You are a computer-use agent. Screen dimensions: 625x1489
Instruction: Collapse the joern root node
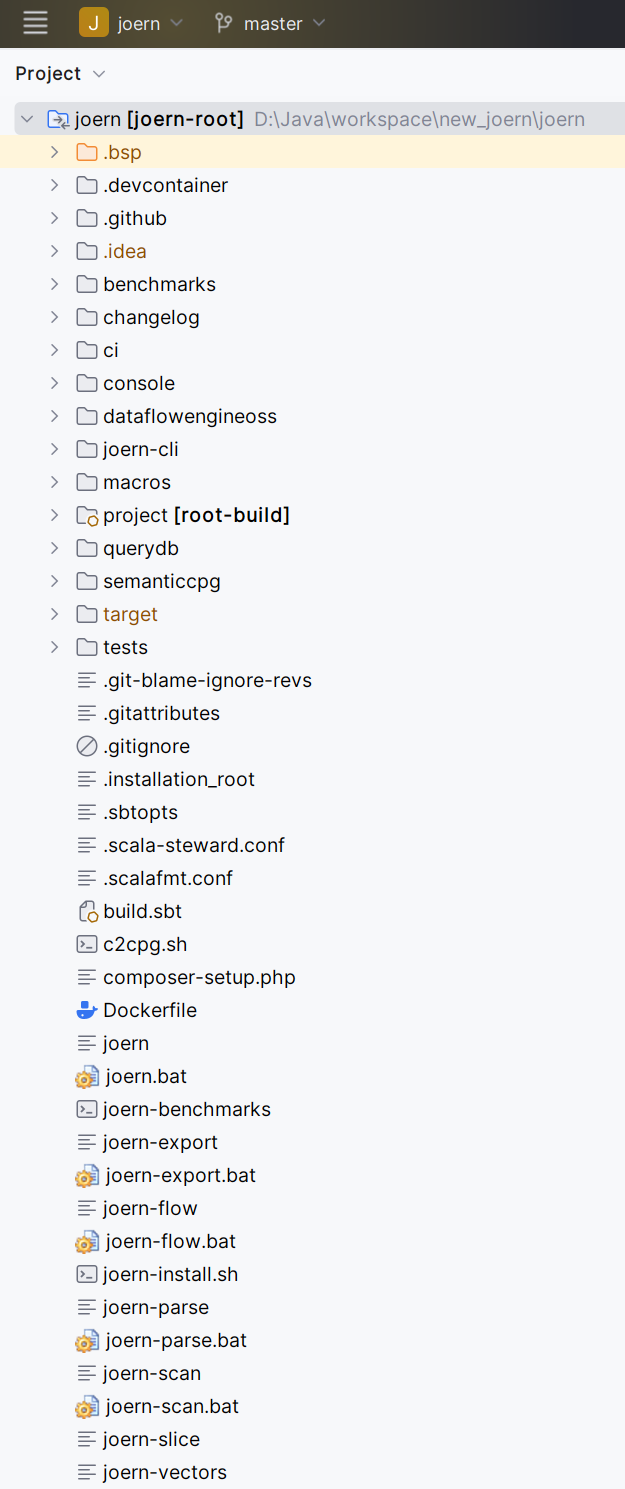pyautogui.click(x=26, y=118)
